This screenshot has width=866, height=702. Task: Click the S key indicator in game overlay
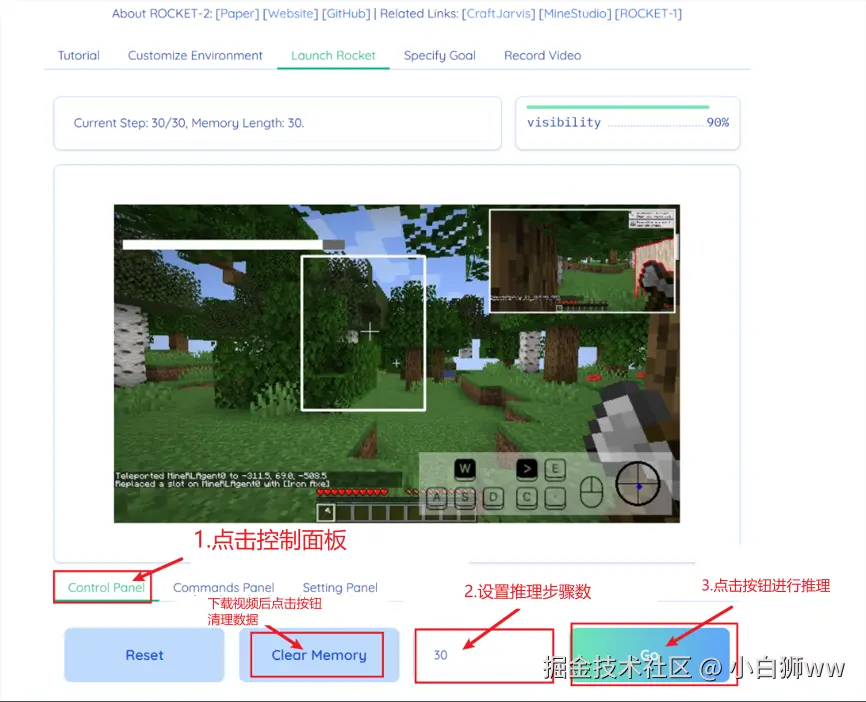(x=465, y=498)
